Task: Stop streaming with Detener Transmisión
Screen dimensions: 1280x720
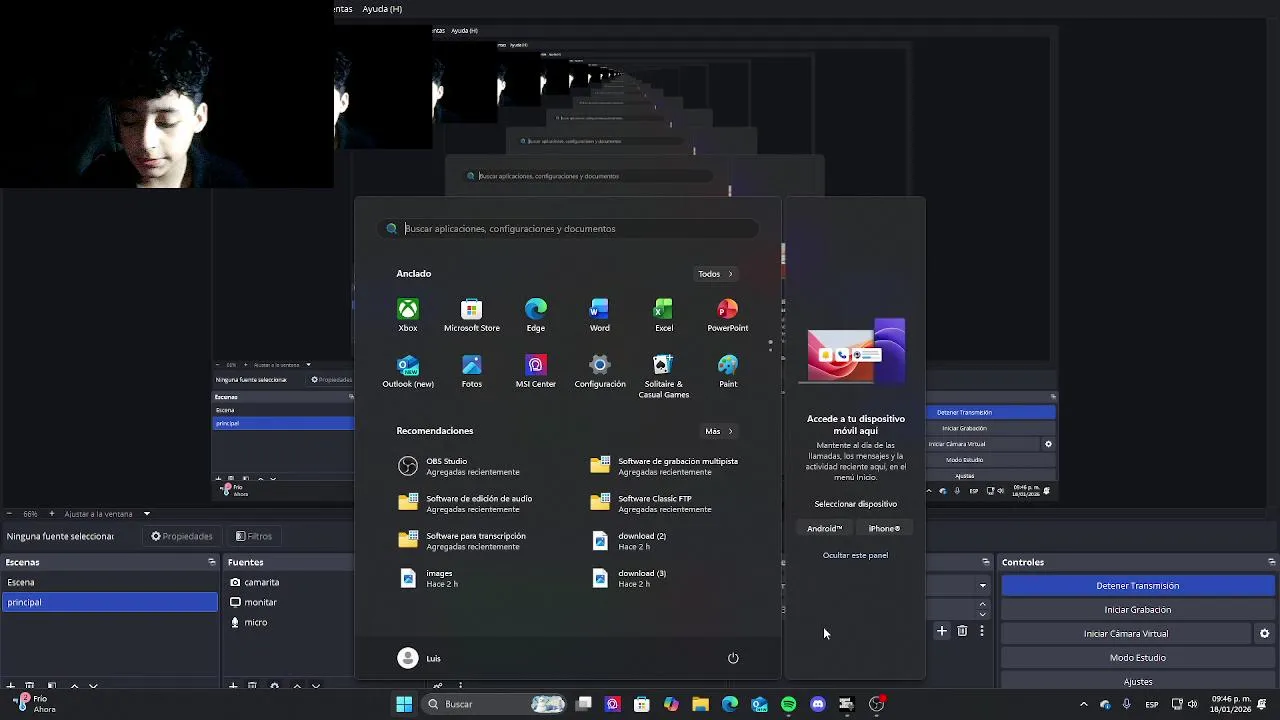Action: tap(1138, 586)
